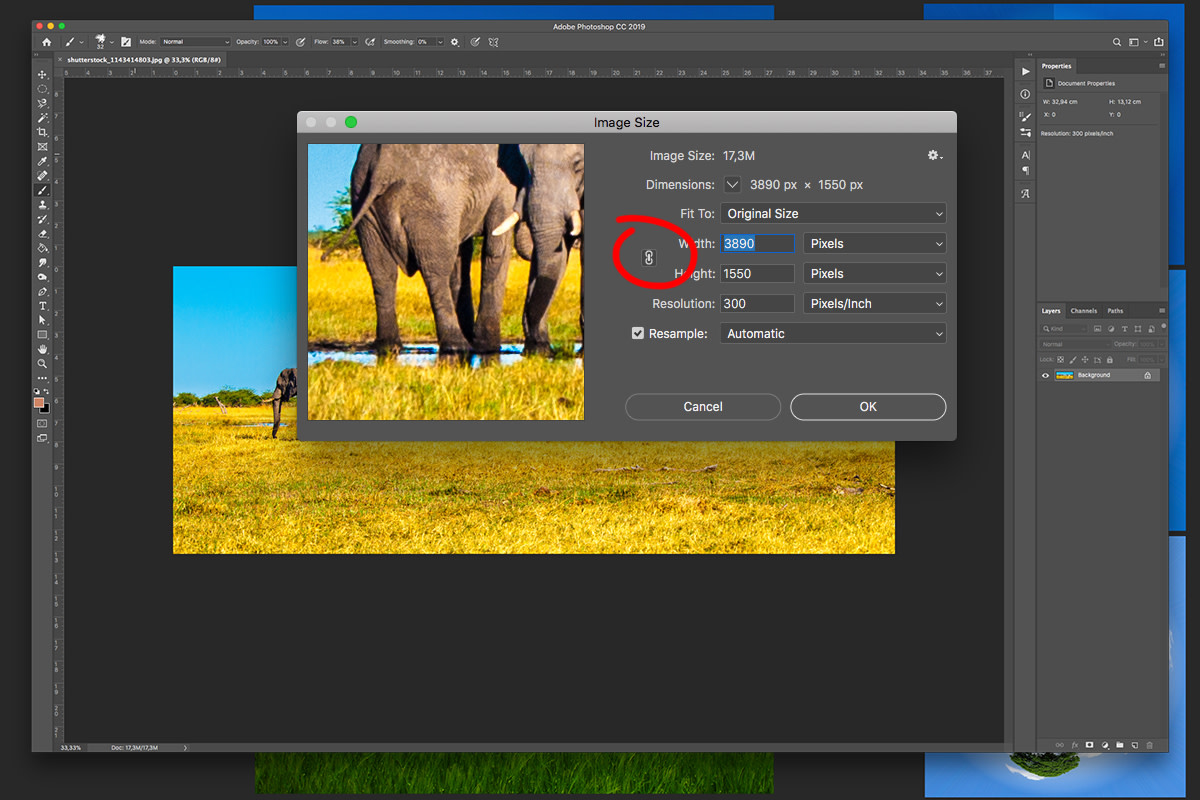Viewport: 1200px width, 800px height.
Task: Select the shutterstock document tab
Action: tap(144, 60)
